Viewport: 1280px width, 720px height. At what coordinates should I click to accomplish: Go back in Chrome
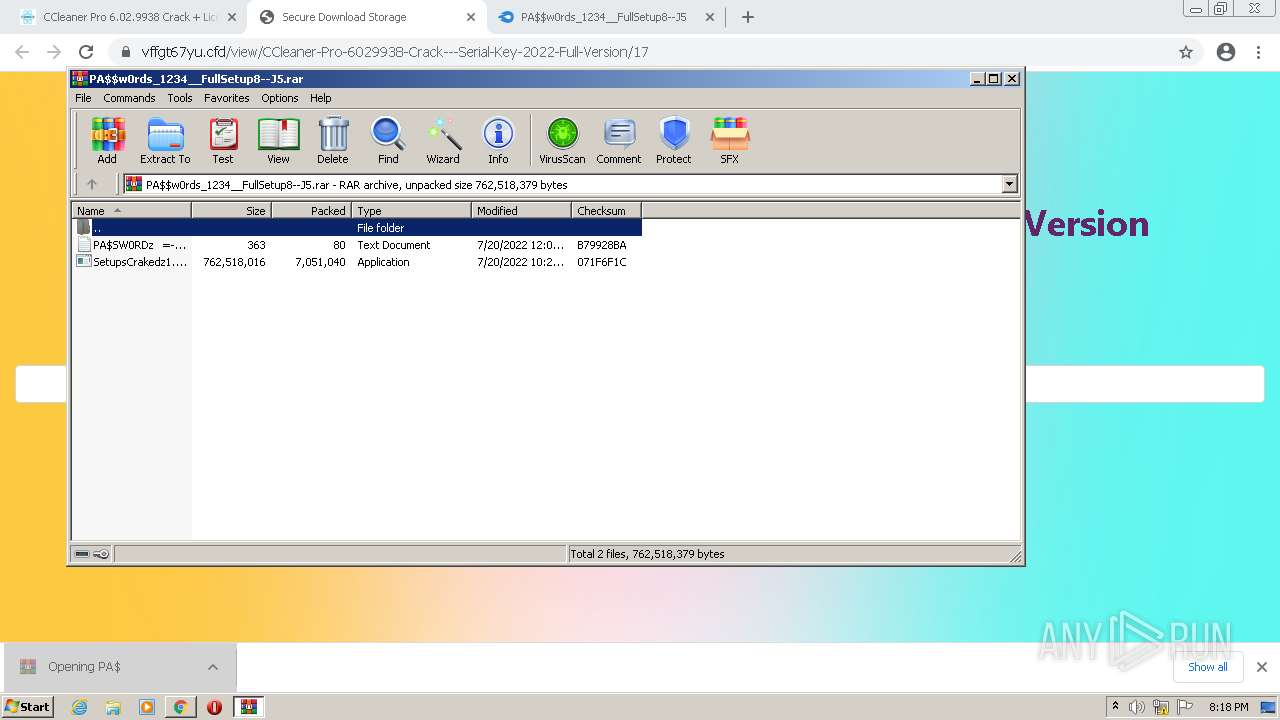(x=22, y=52)
